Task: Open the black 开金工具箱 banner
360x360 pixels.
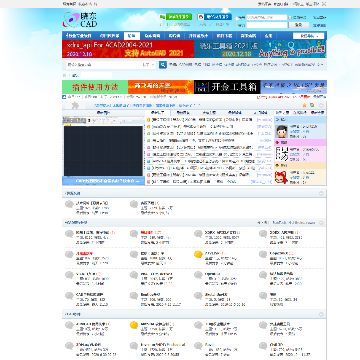Action: pos(227,87)
